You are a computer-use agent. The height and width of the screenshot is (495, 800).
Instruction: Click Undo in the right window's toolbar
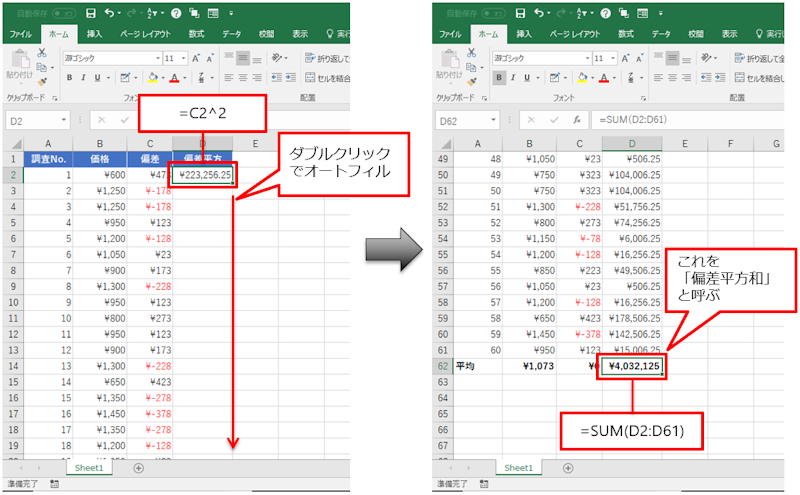point(540,13)
